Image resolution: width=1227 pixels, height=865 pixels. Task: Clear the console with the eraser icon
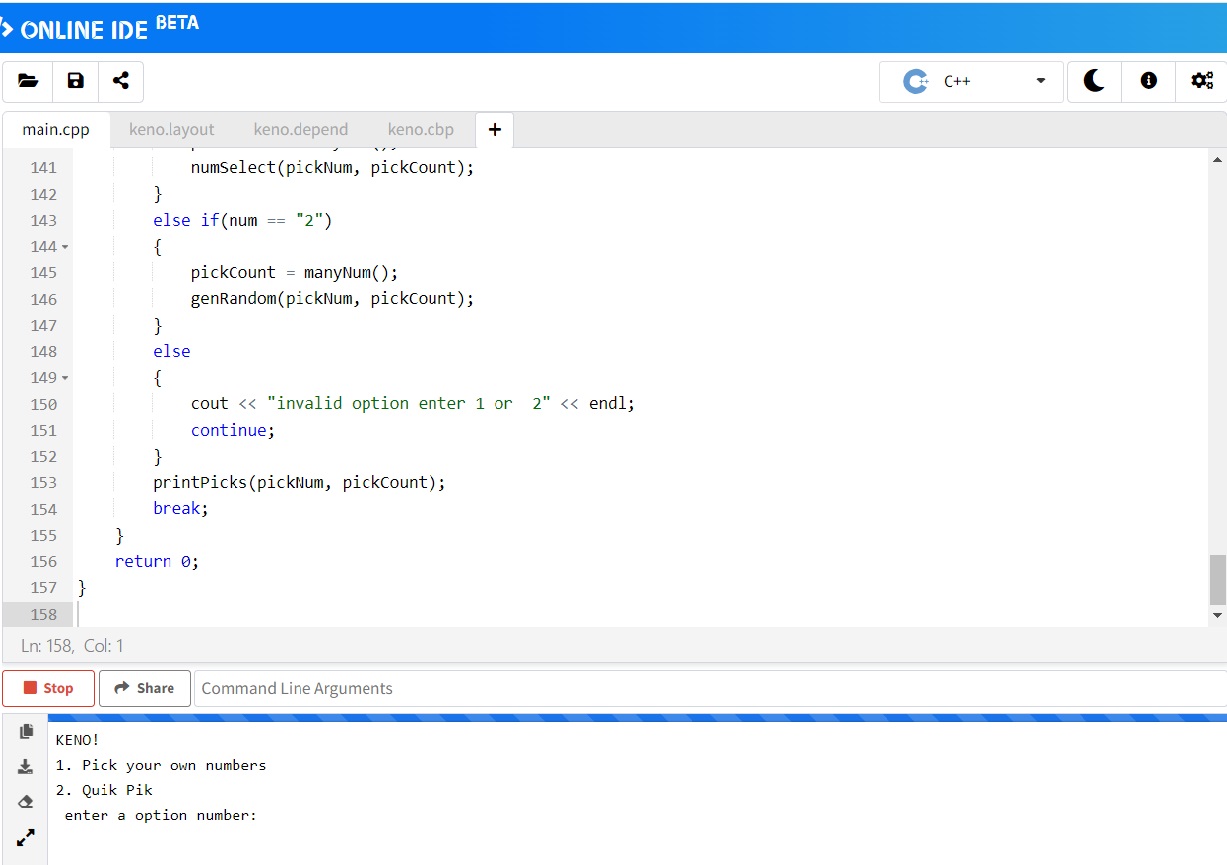26,801
